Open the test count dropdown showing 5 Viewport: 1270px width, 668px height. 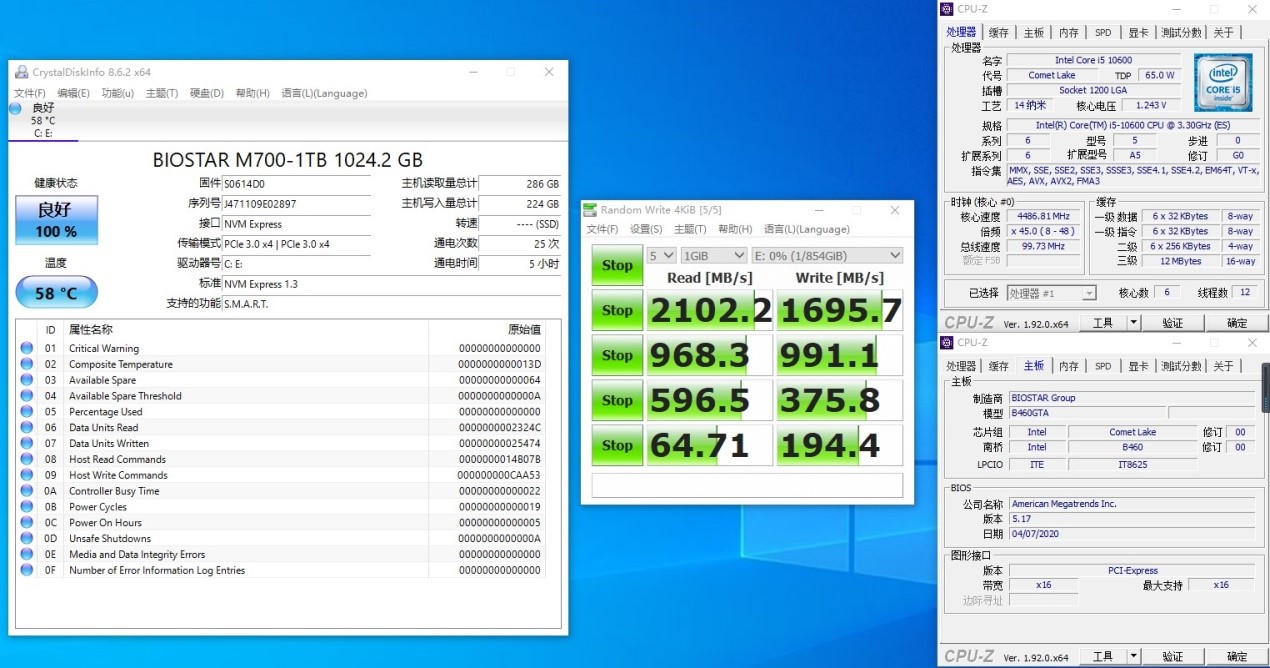point(661,255)
